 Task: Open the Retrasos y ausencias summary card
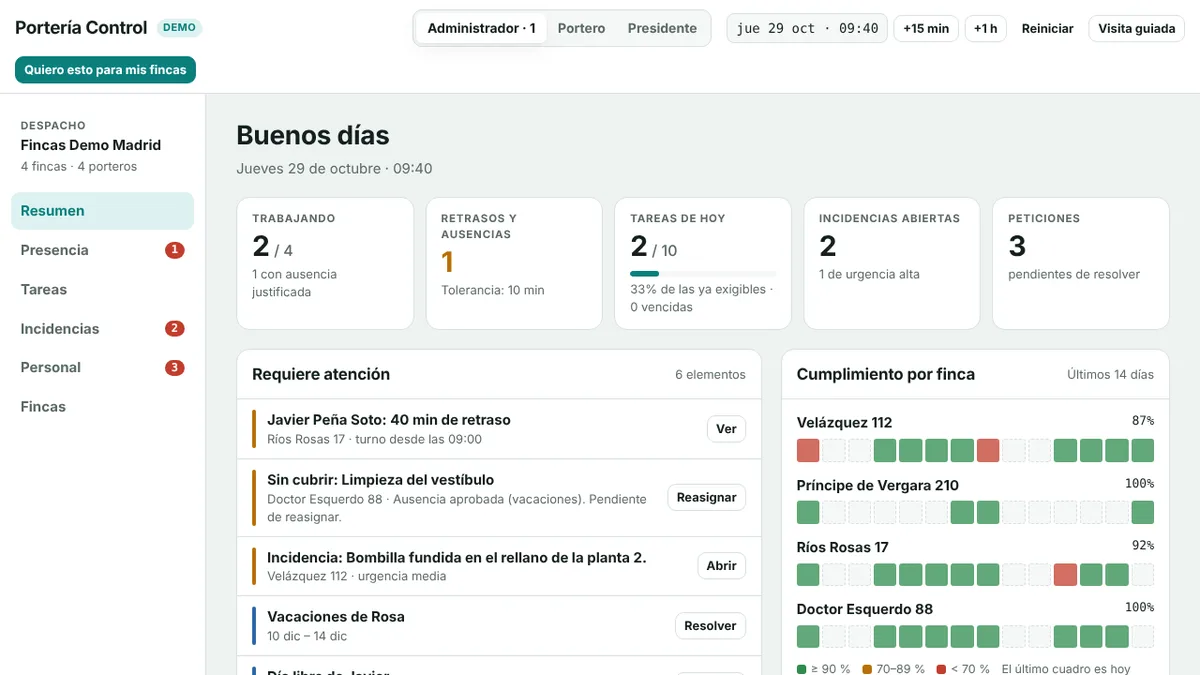(514, 263)
